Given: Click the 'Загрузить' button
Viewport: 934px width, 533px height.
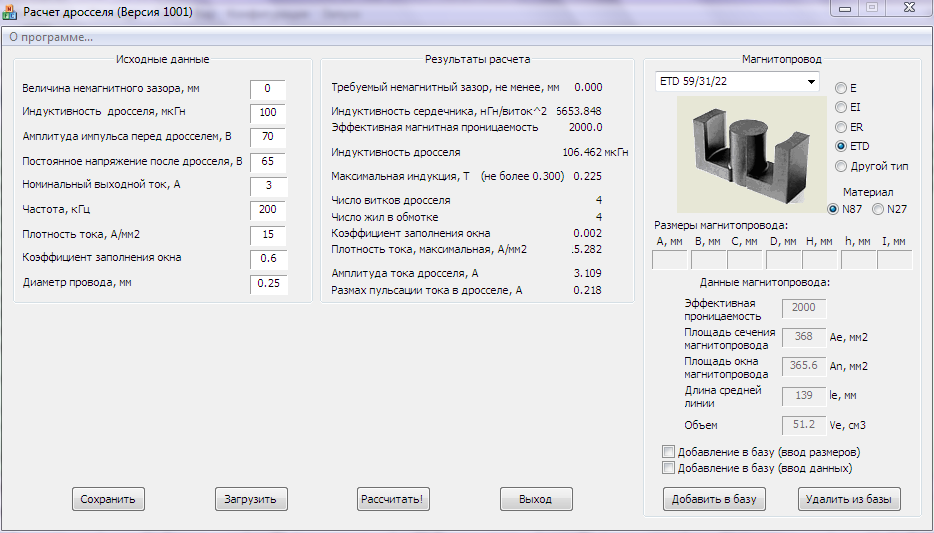Looking at the screenshot, I should (x=251, y=499).
